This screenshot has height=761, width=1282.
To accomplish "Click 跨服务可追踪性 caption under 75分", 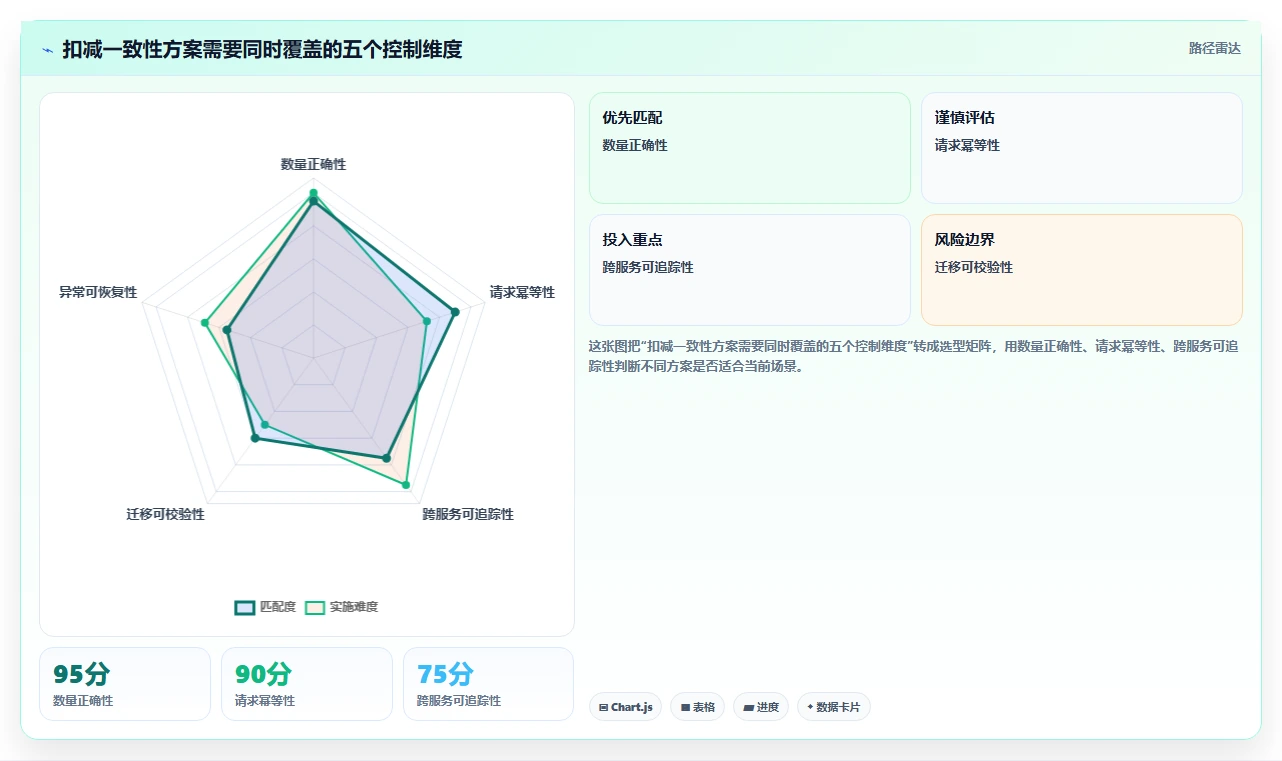I will coord(459,701).
